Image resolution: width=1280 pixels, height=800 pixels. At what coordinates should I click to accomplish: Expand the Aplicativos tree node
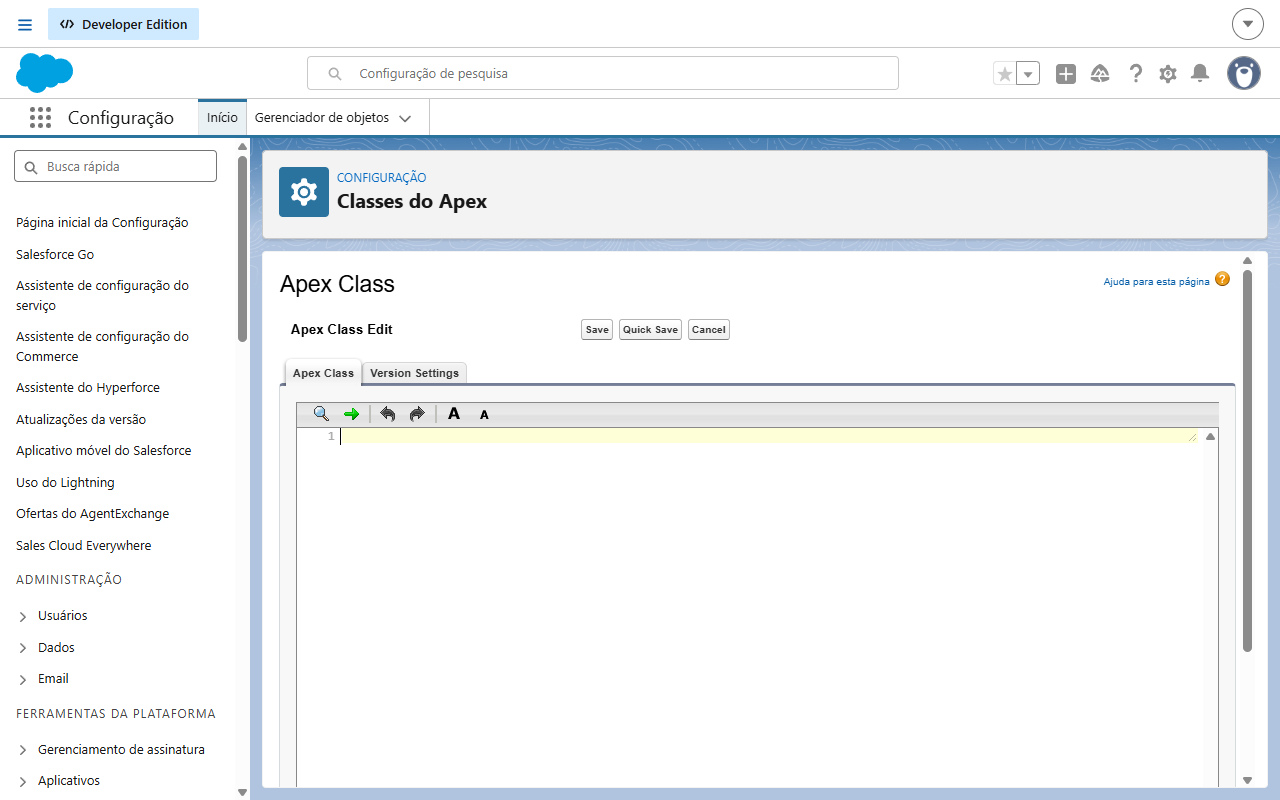pos(23,782)
